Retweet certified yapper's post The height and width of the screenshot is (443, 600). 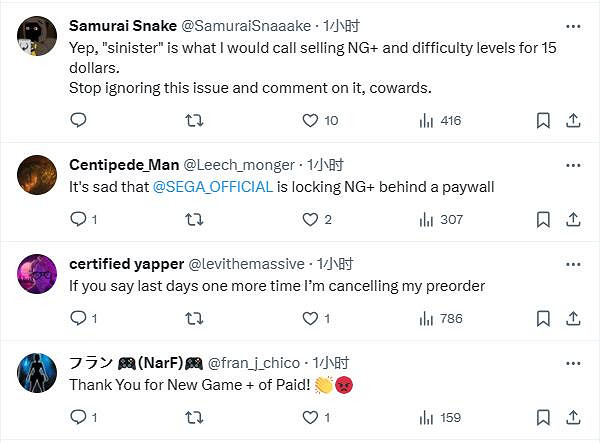(195, 319)
